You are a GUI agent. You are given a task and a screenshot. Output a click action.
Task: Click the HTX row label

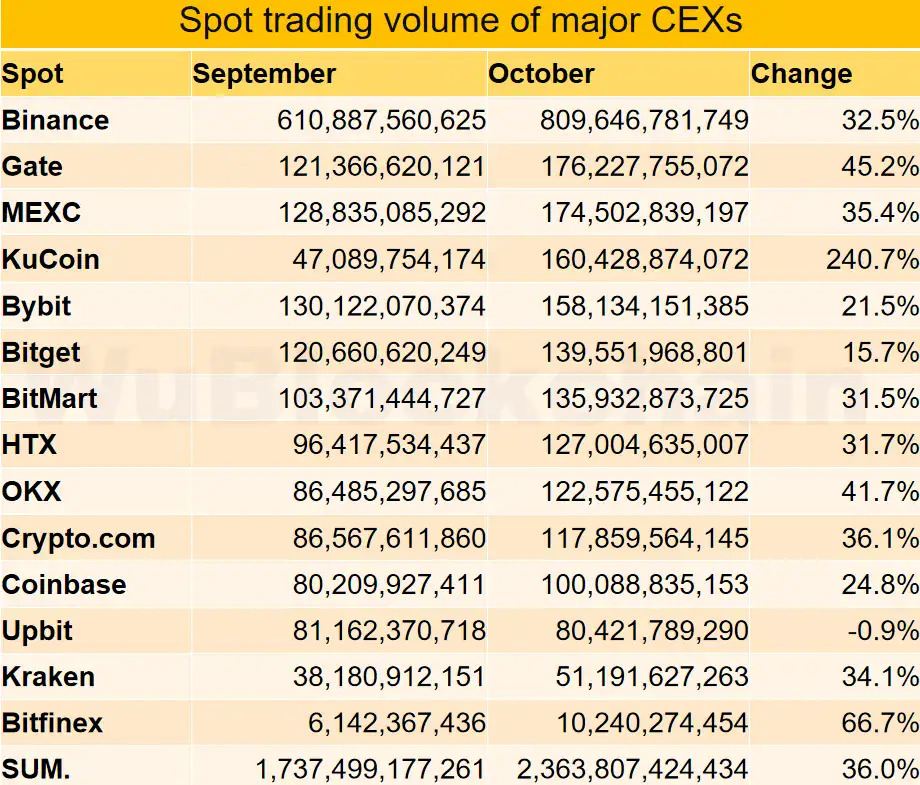(x=29, y=445)
